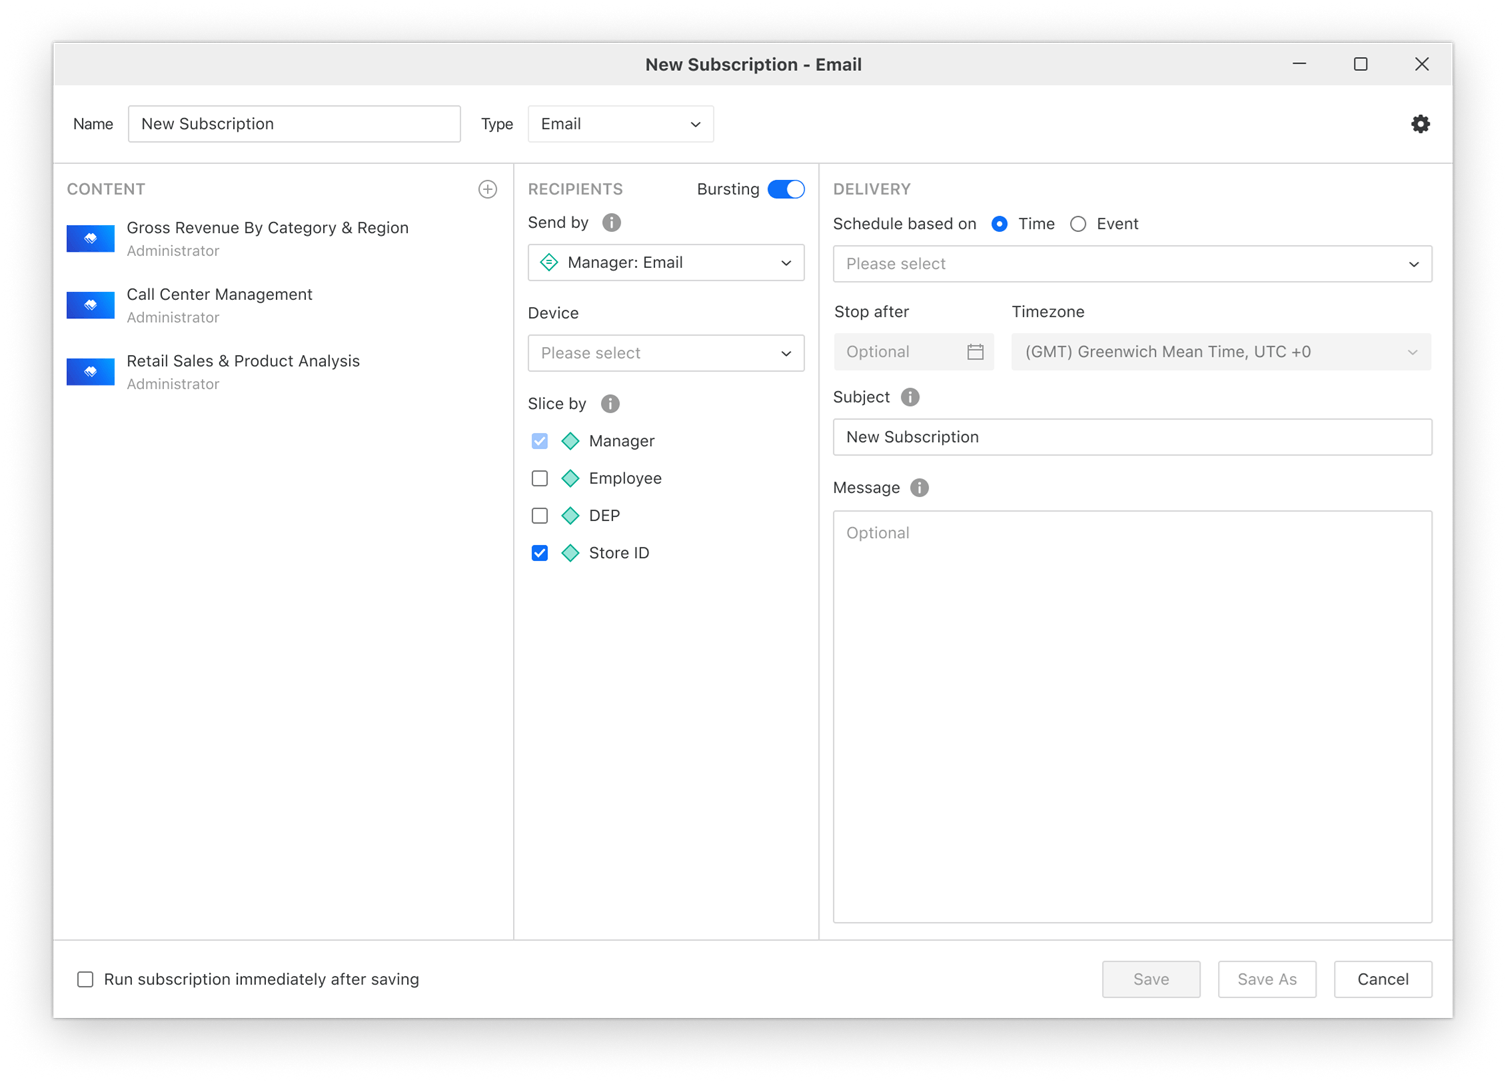The image size is (1506, 1082).
Task: Click the Cancel button
Action: point(1382,979)
